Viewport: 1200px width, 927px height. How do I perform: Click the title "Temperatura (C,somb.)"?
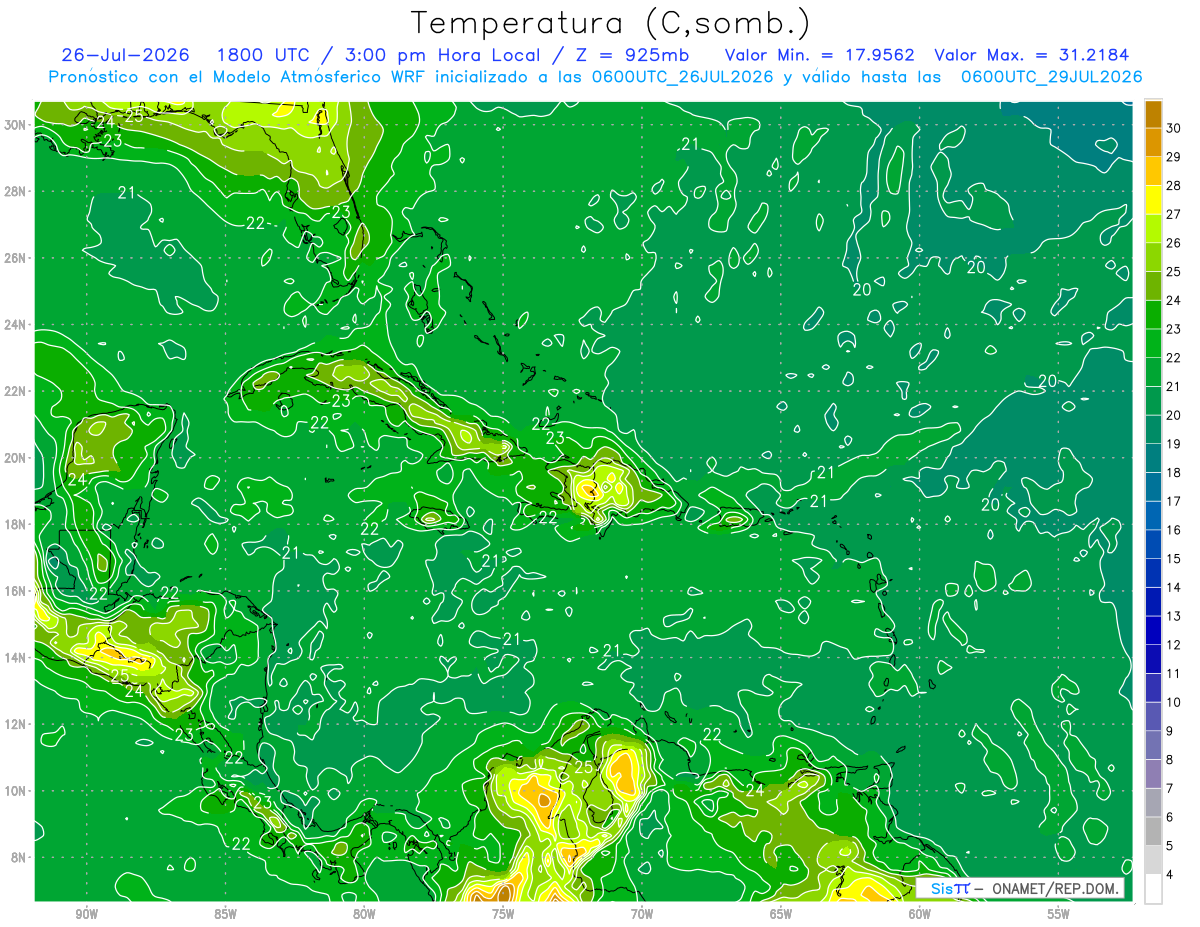[611, 23]
